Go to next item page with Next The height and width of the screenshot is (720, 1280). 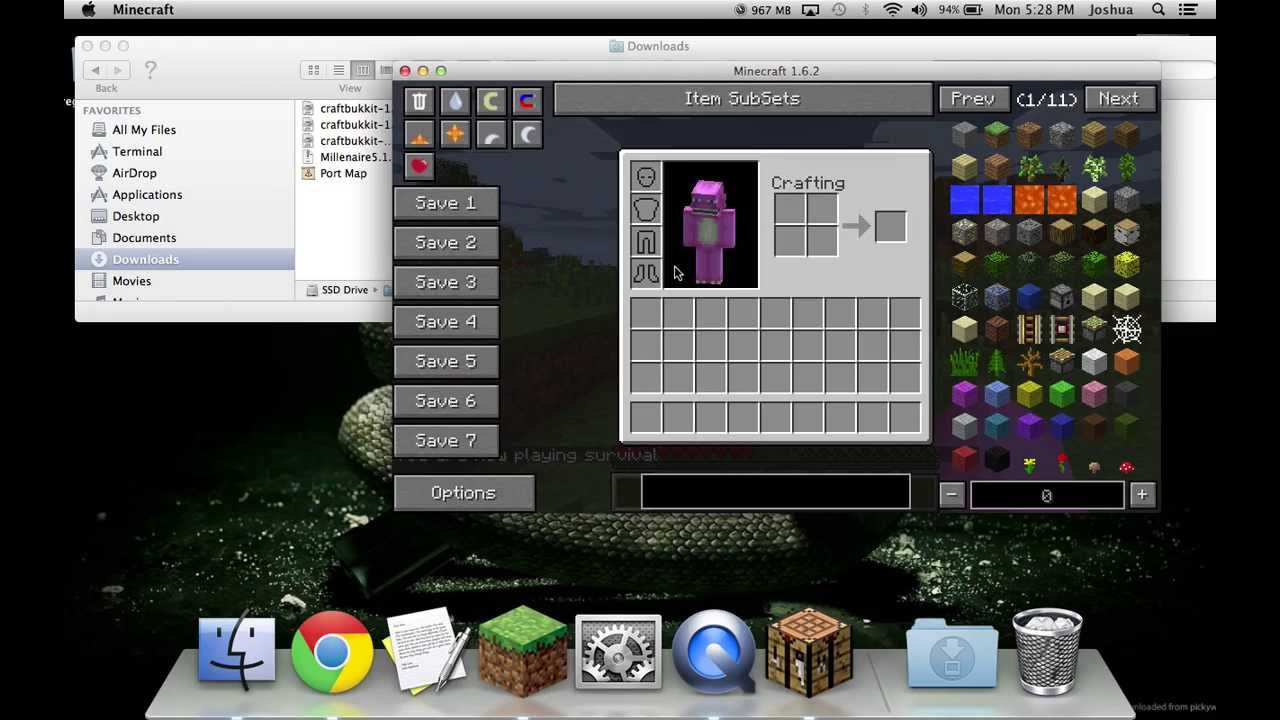(x=1119, y=99)
